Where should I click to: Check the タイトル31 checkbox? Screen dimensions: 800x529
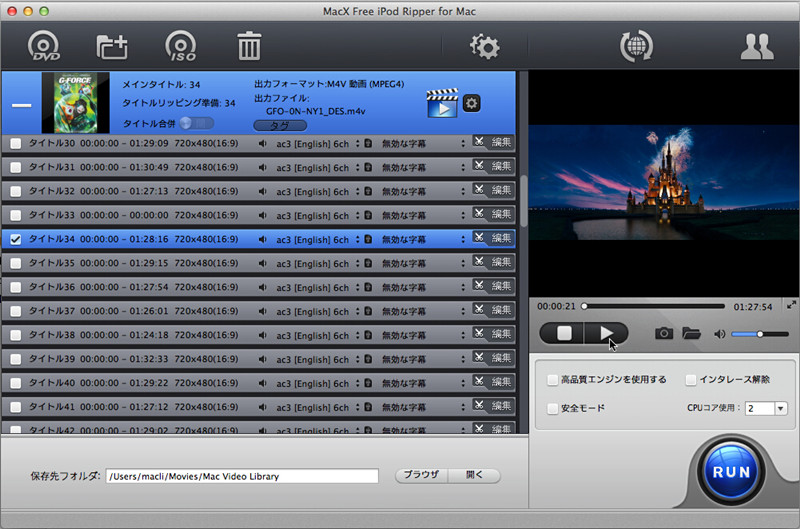[x=16, y=167]
